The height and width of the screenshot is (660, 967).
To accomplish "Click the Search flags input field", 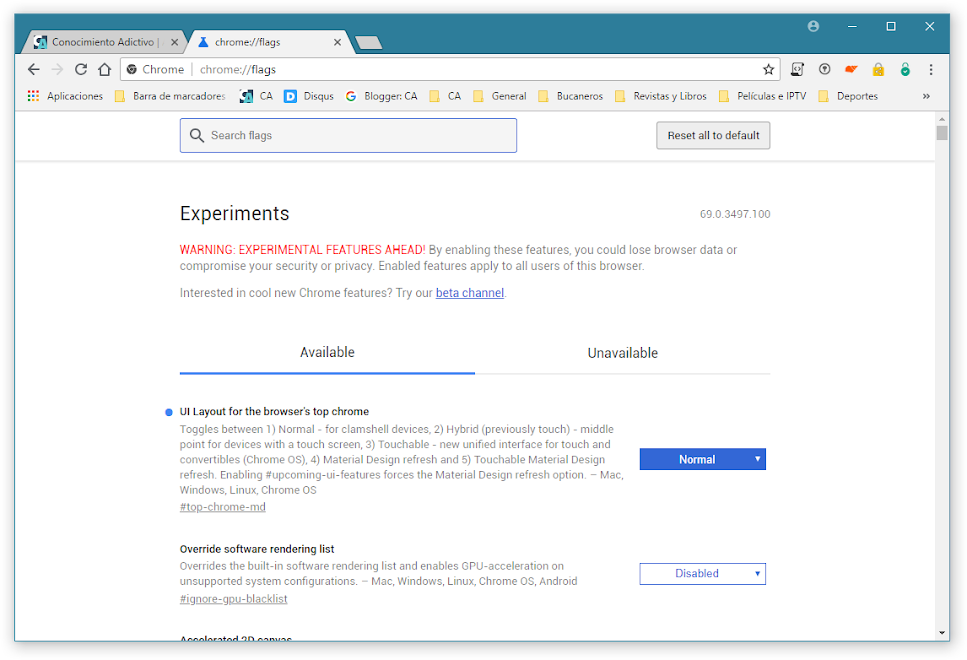I will click(348, 136).
